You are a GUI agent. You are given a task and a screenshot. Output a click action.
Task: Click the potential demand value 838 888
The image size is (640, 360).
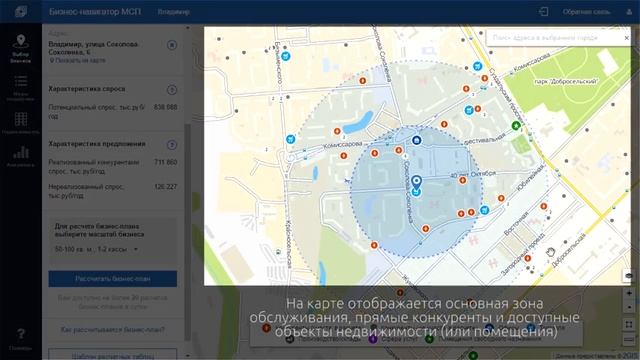165,107
